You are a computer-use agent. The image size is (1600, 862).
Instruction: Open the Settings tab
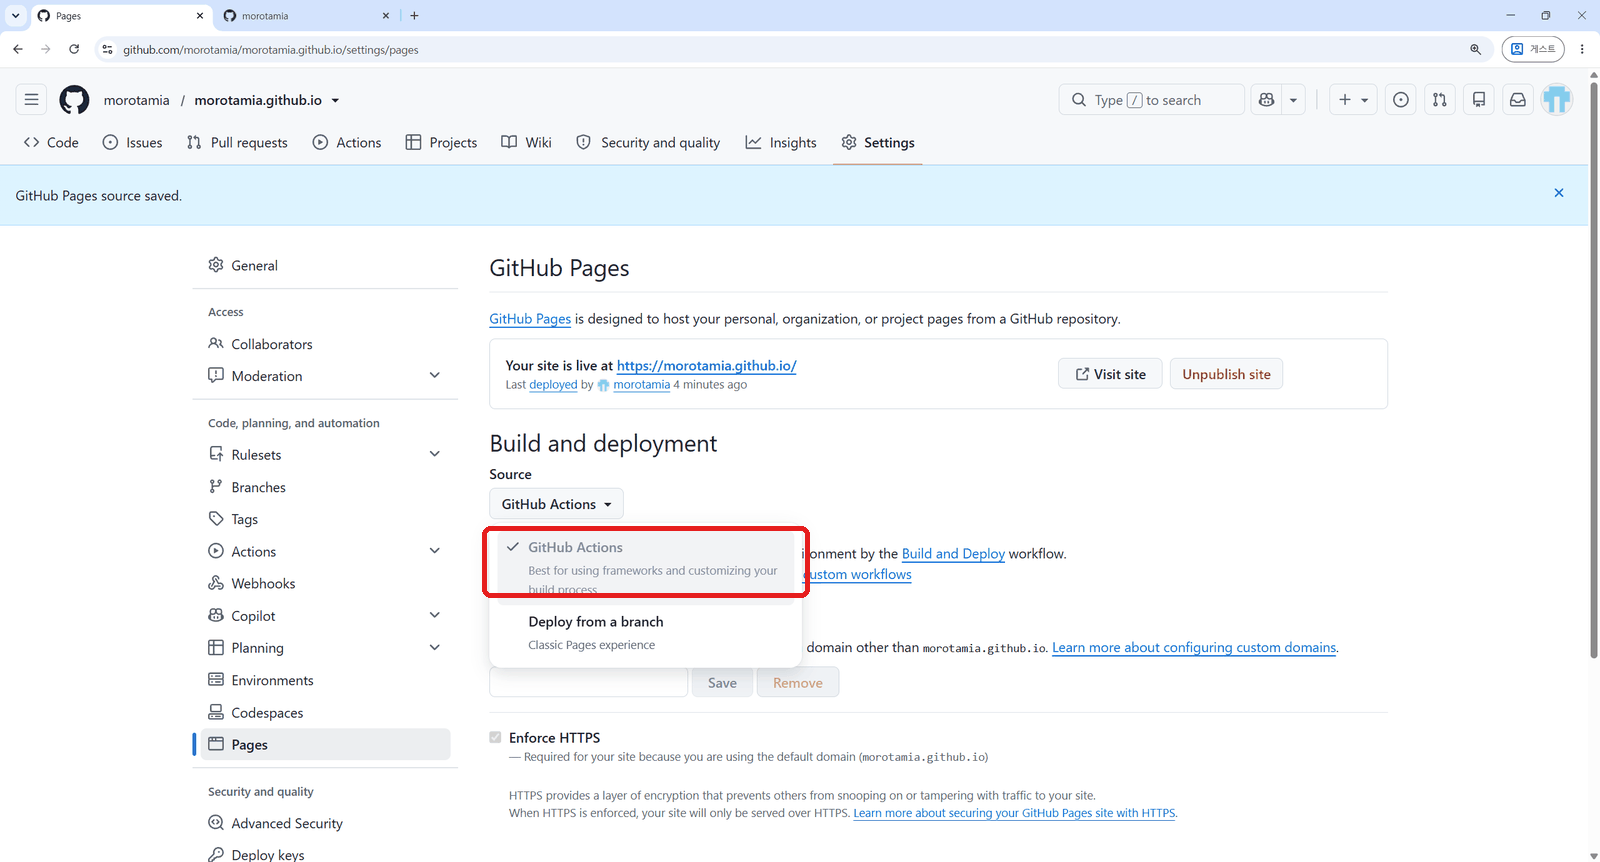pos(878,142)
